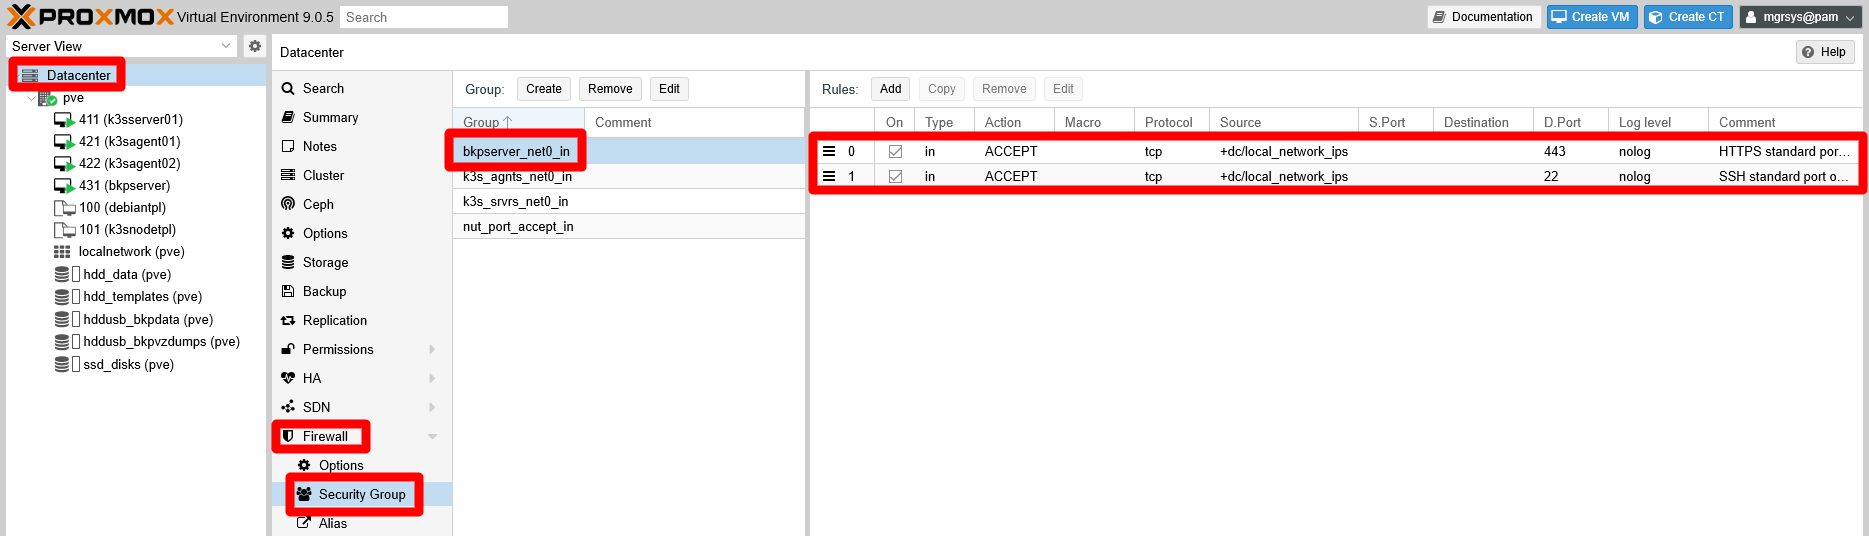
Task: Click the Log level column header
Action: [x=1657, y=122]
